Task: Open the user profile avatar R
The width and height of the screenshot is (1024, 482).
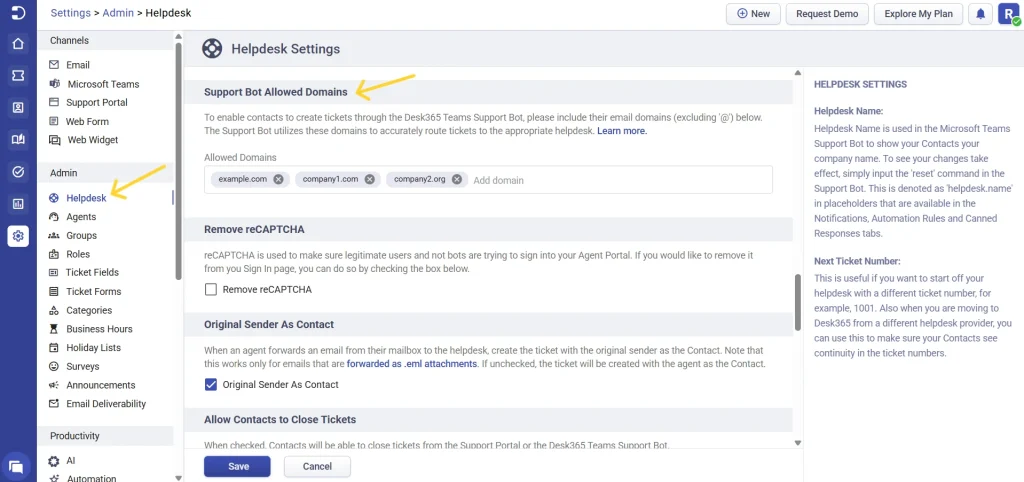Action: 1008,14
